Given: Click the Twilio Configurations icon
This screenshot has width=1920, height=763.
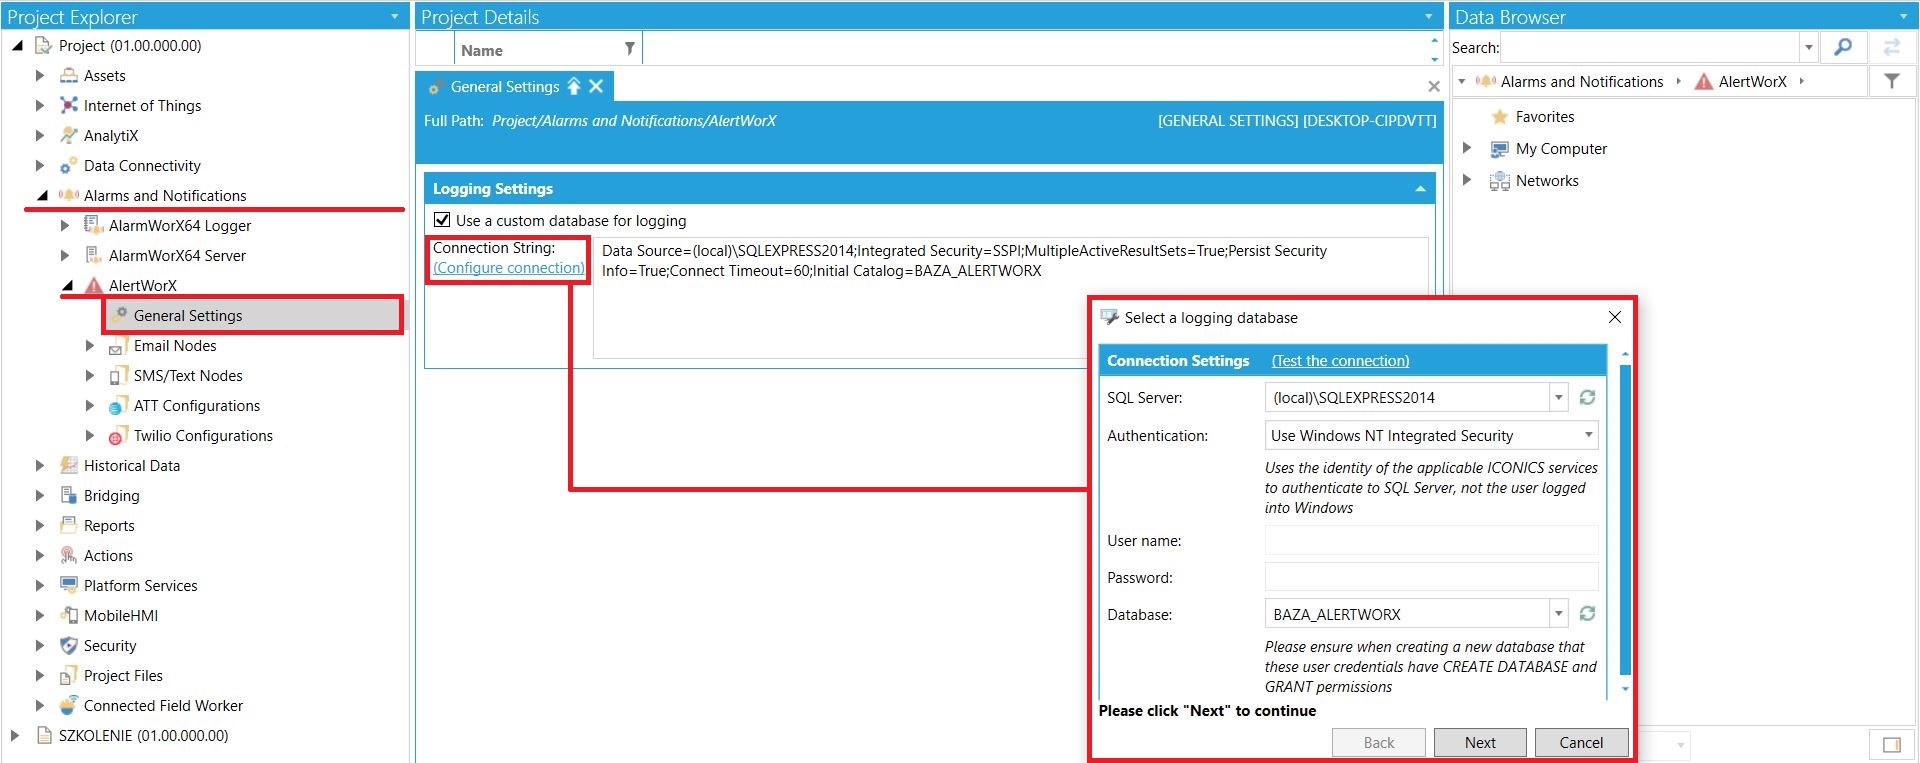Looking at the screenshot, I should click(x=117, y=436).
